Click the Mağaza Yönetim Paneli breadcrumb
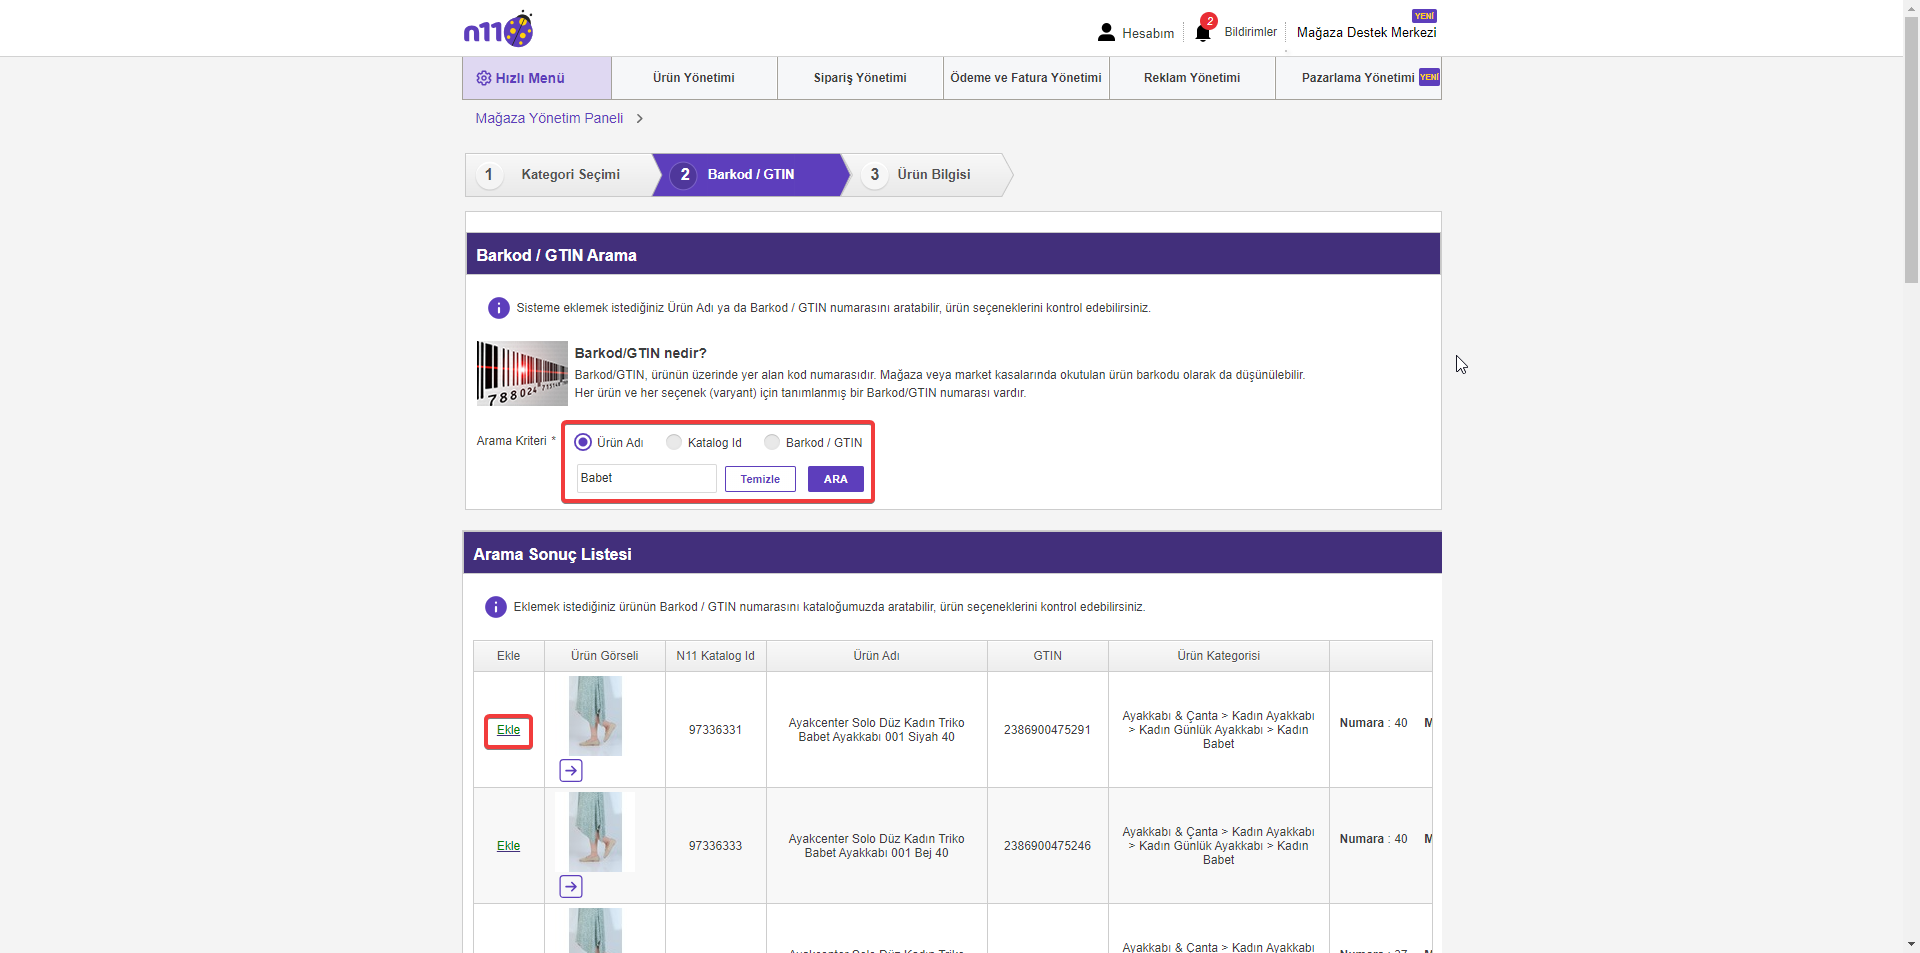The image size is (1920, 953). point(549,118)
